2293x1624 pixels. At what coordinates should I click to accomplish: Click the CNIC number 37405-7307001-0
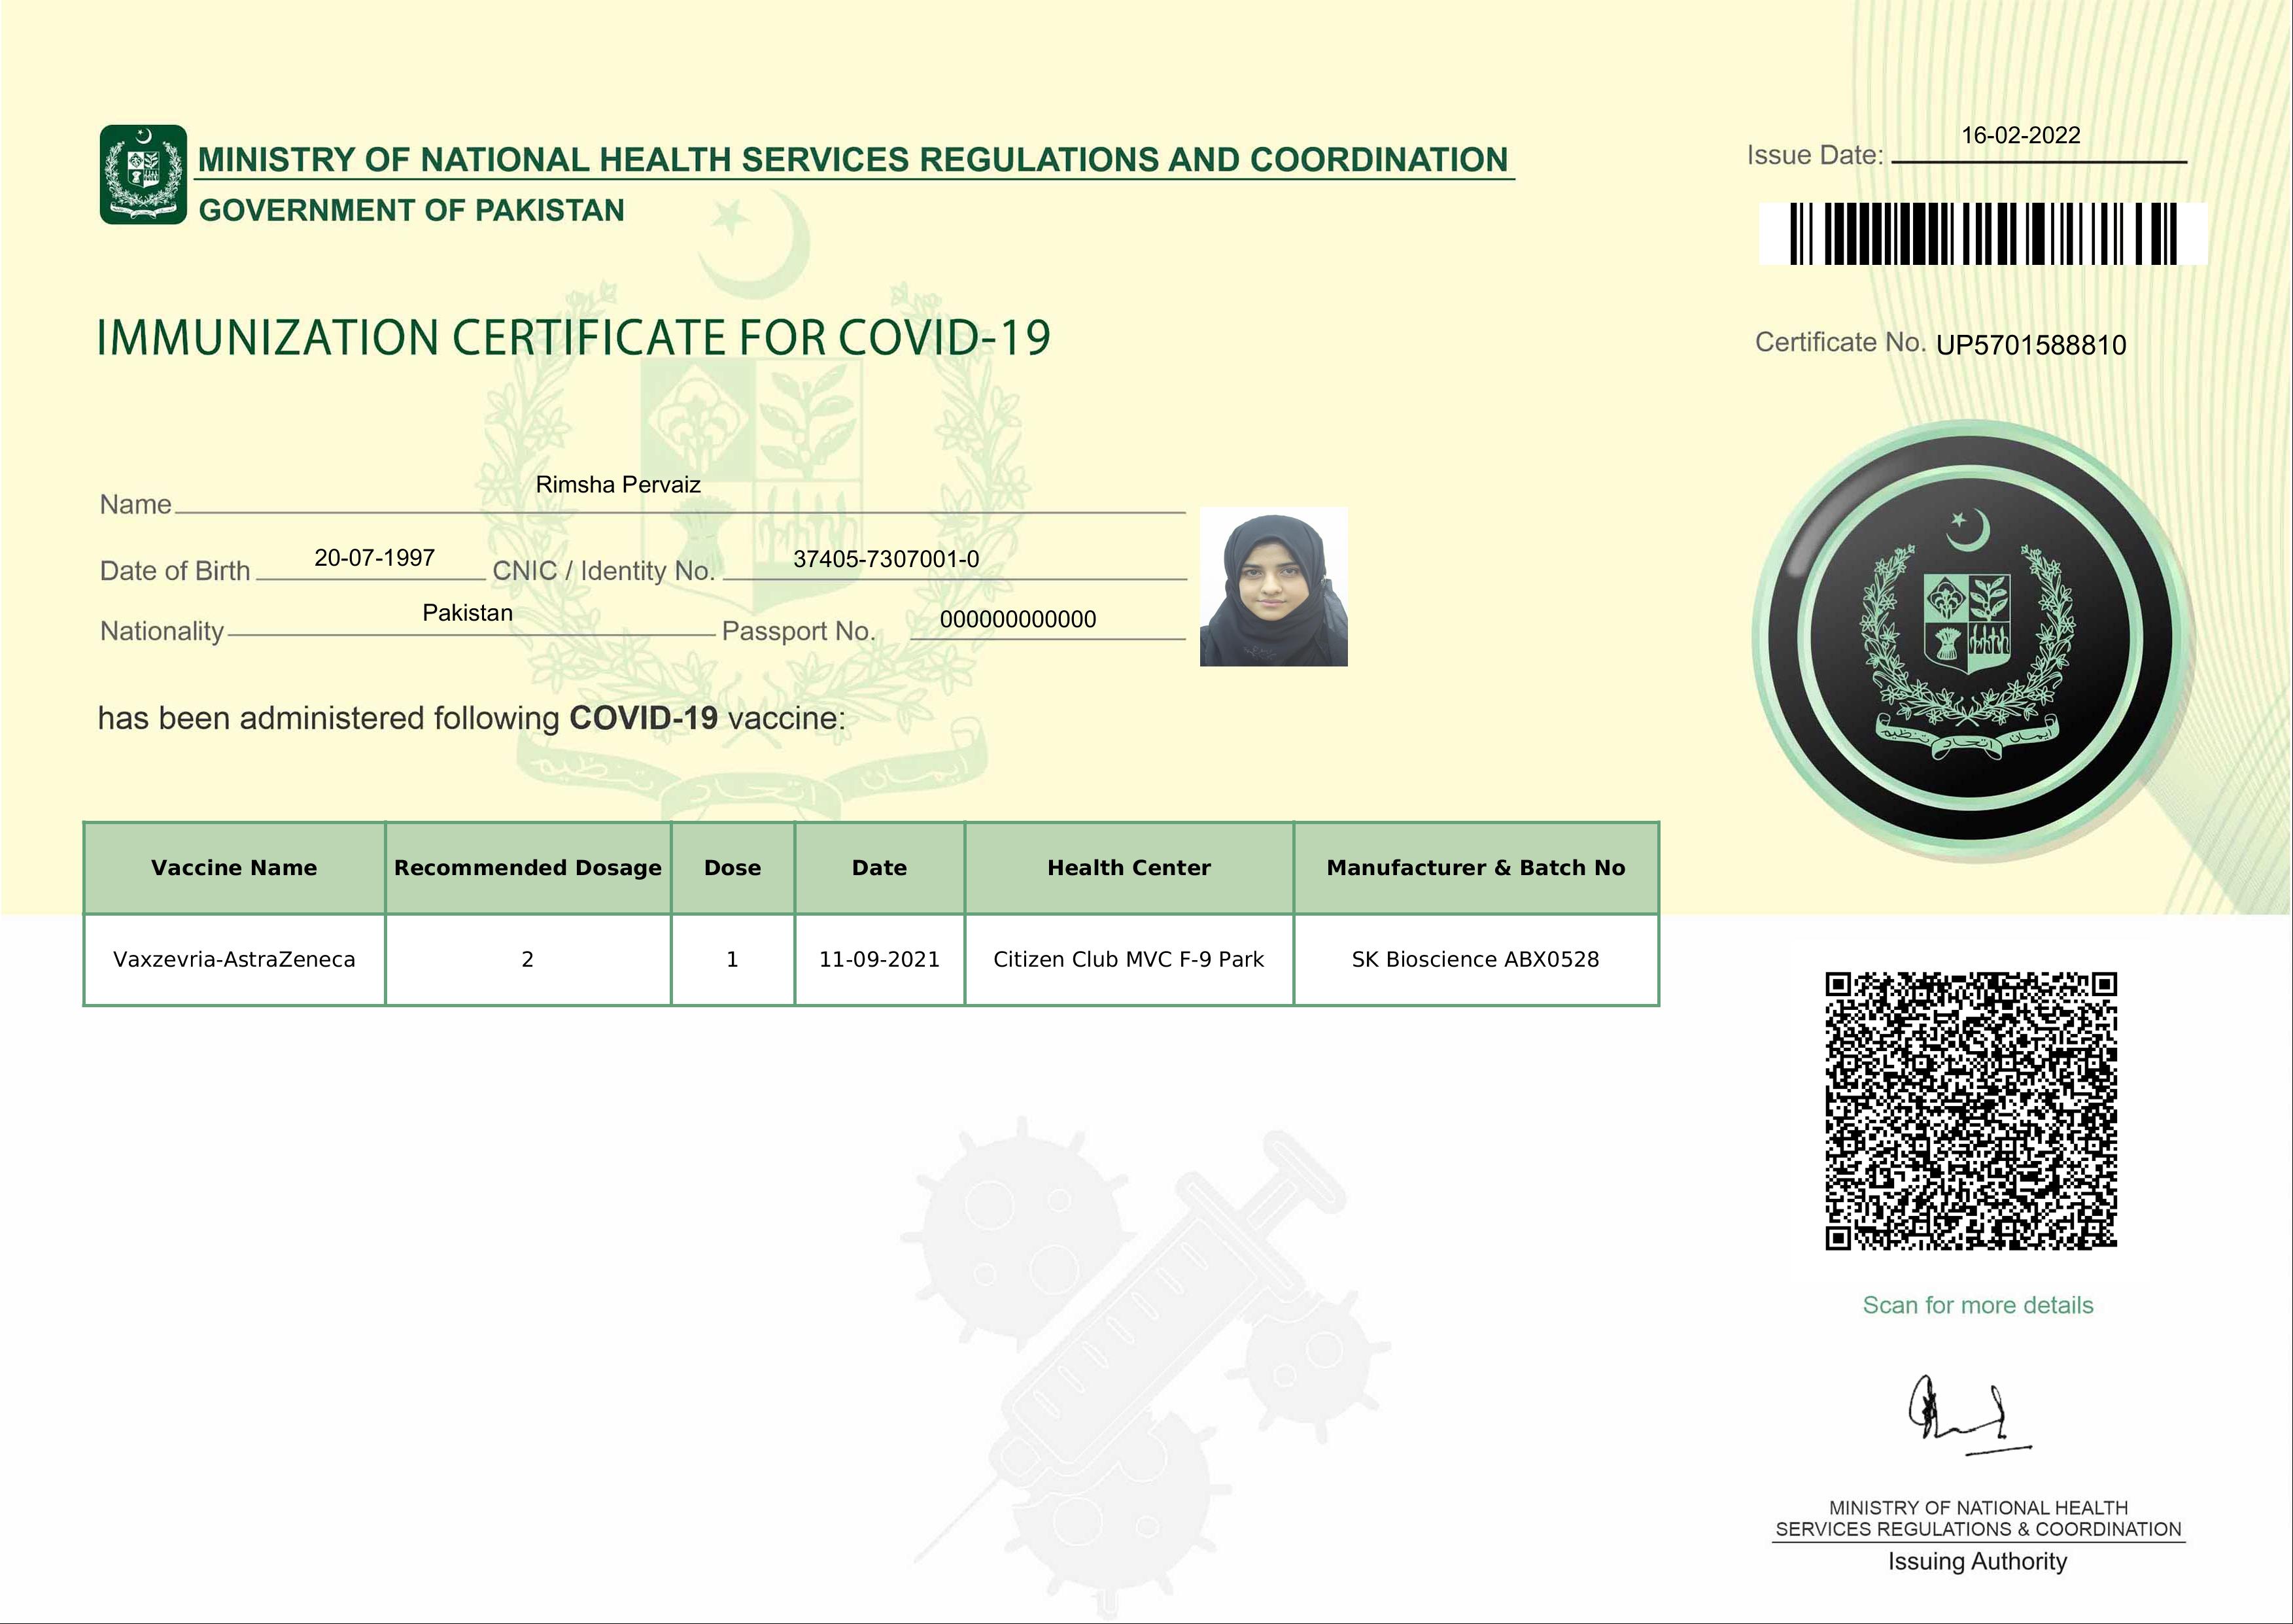click(886, 559)
